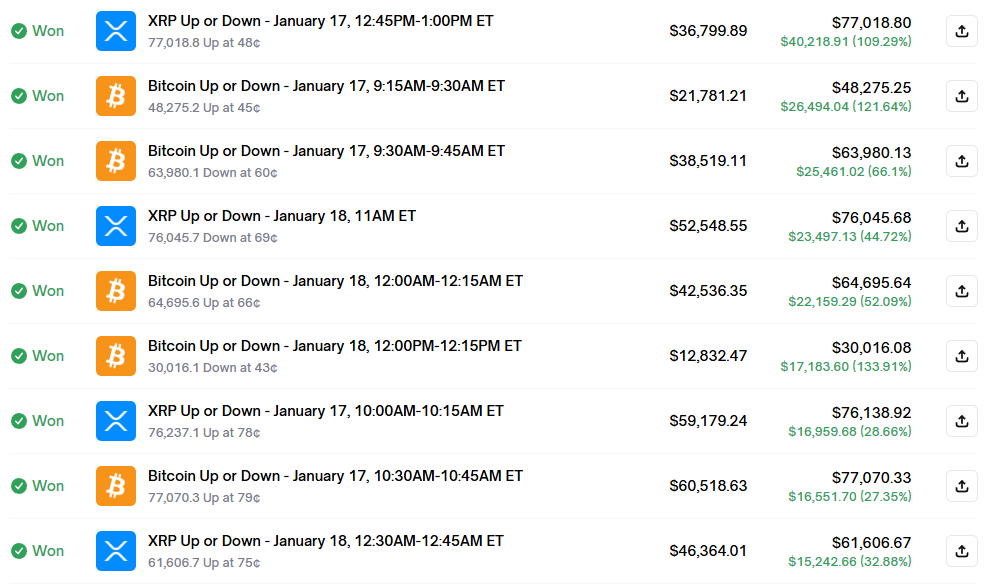Open Bitcoin Up or Down January 17, 10:30AM-10:45AM
Viewport: 1000px width, 584px height.
point(335,476)
